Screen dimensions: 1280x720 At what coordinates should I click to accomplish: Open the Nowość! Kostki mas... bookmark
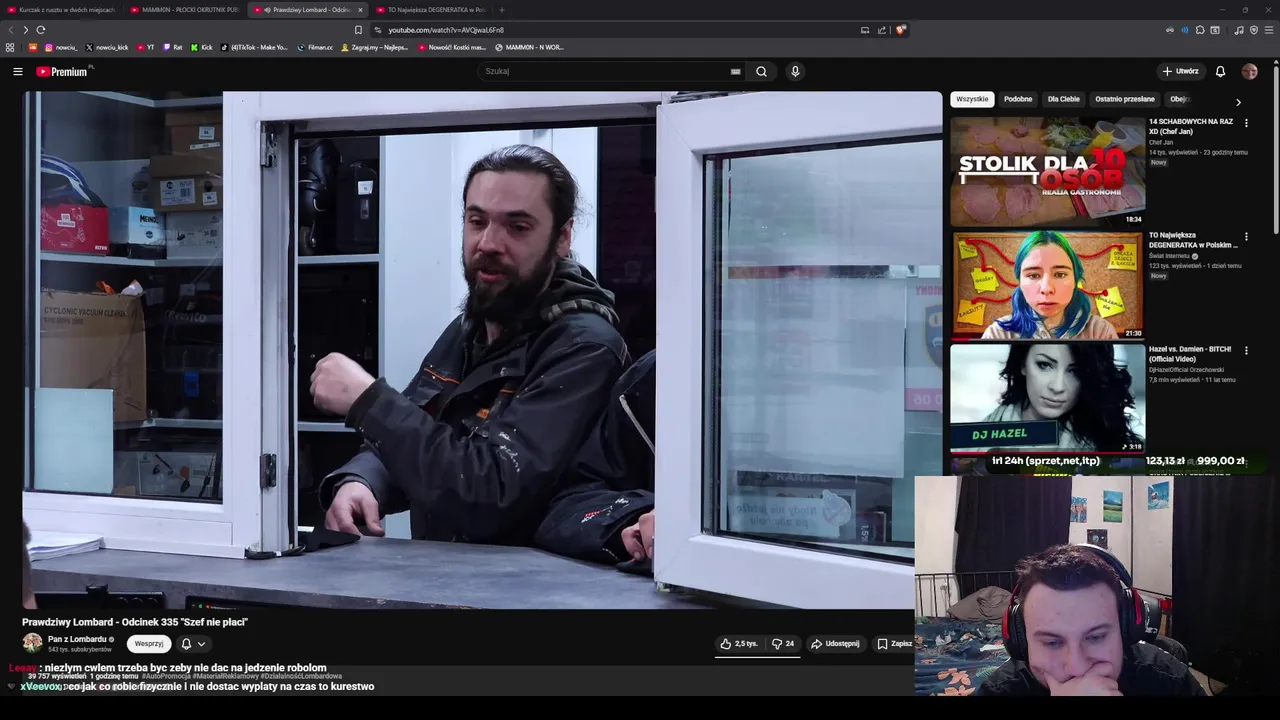click(x=452, y=47)
